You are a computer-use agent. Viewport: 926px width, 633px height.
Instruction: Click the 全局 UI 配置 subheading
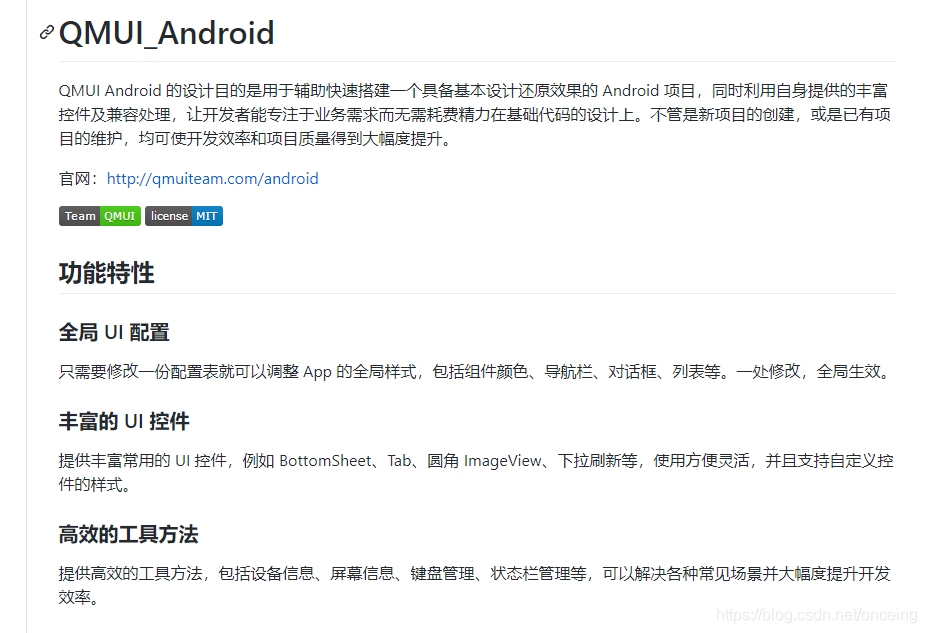tap(114, 332)
